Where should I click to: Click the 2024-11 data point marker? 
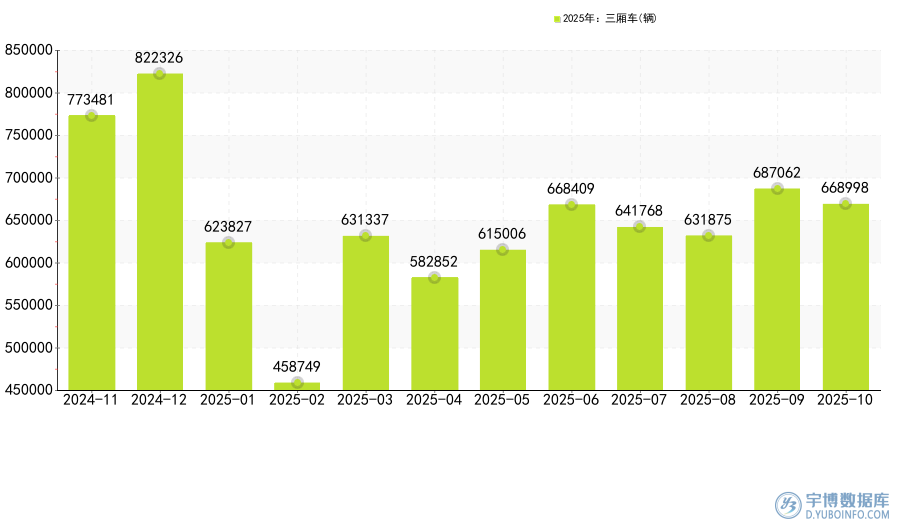coord(91,115)
